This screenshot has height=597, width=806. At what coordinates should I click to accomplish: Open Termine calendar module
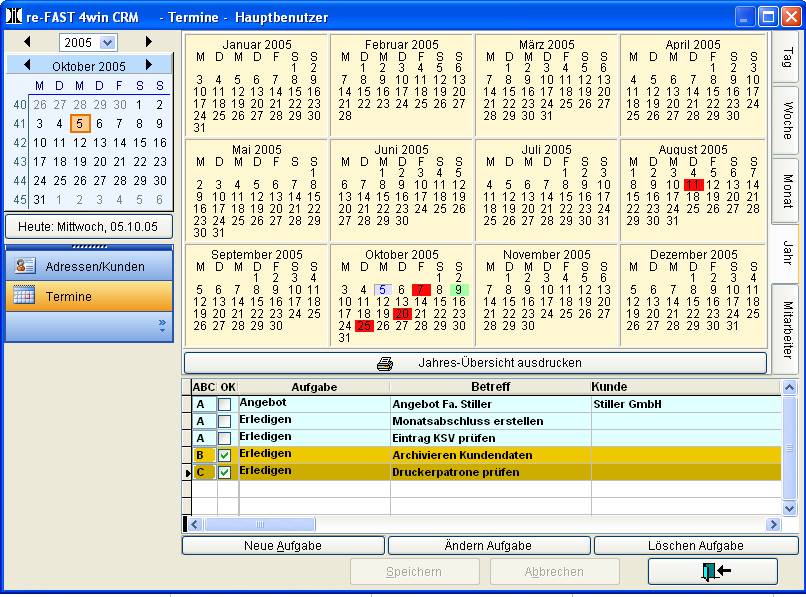(x=89, y=296)
